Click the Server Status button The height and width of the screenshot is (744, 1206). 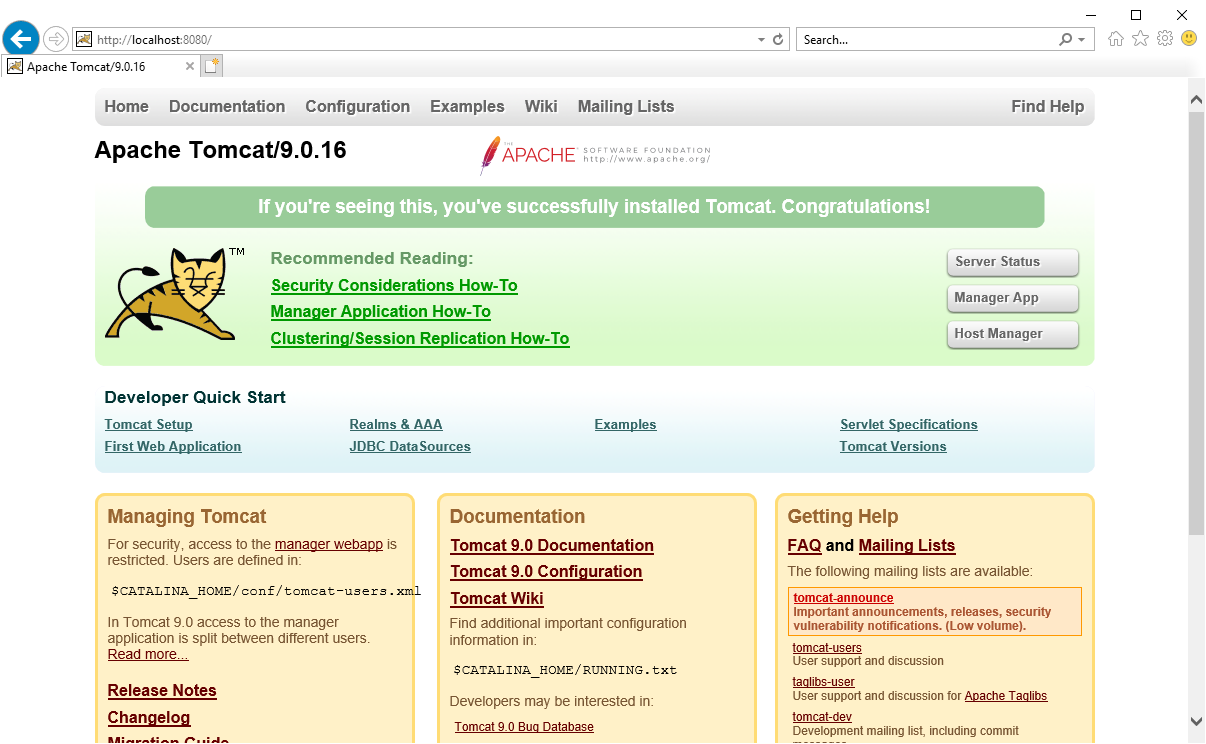[x=1012, y=262]
